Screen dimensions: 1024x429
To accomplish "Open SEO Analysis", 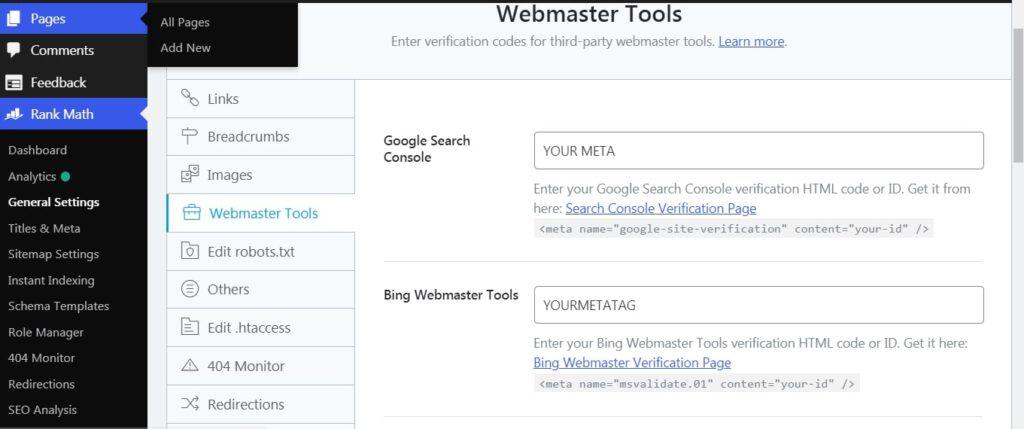I will pos(42,410).
